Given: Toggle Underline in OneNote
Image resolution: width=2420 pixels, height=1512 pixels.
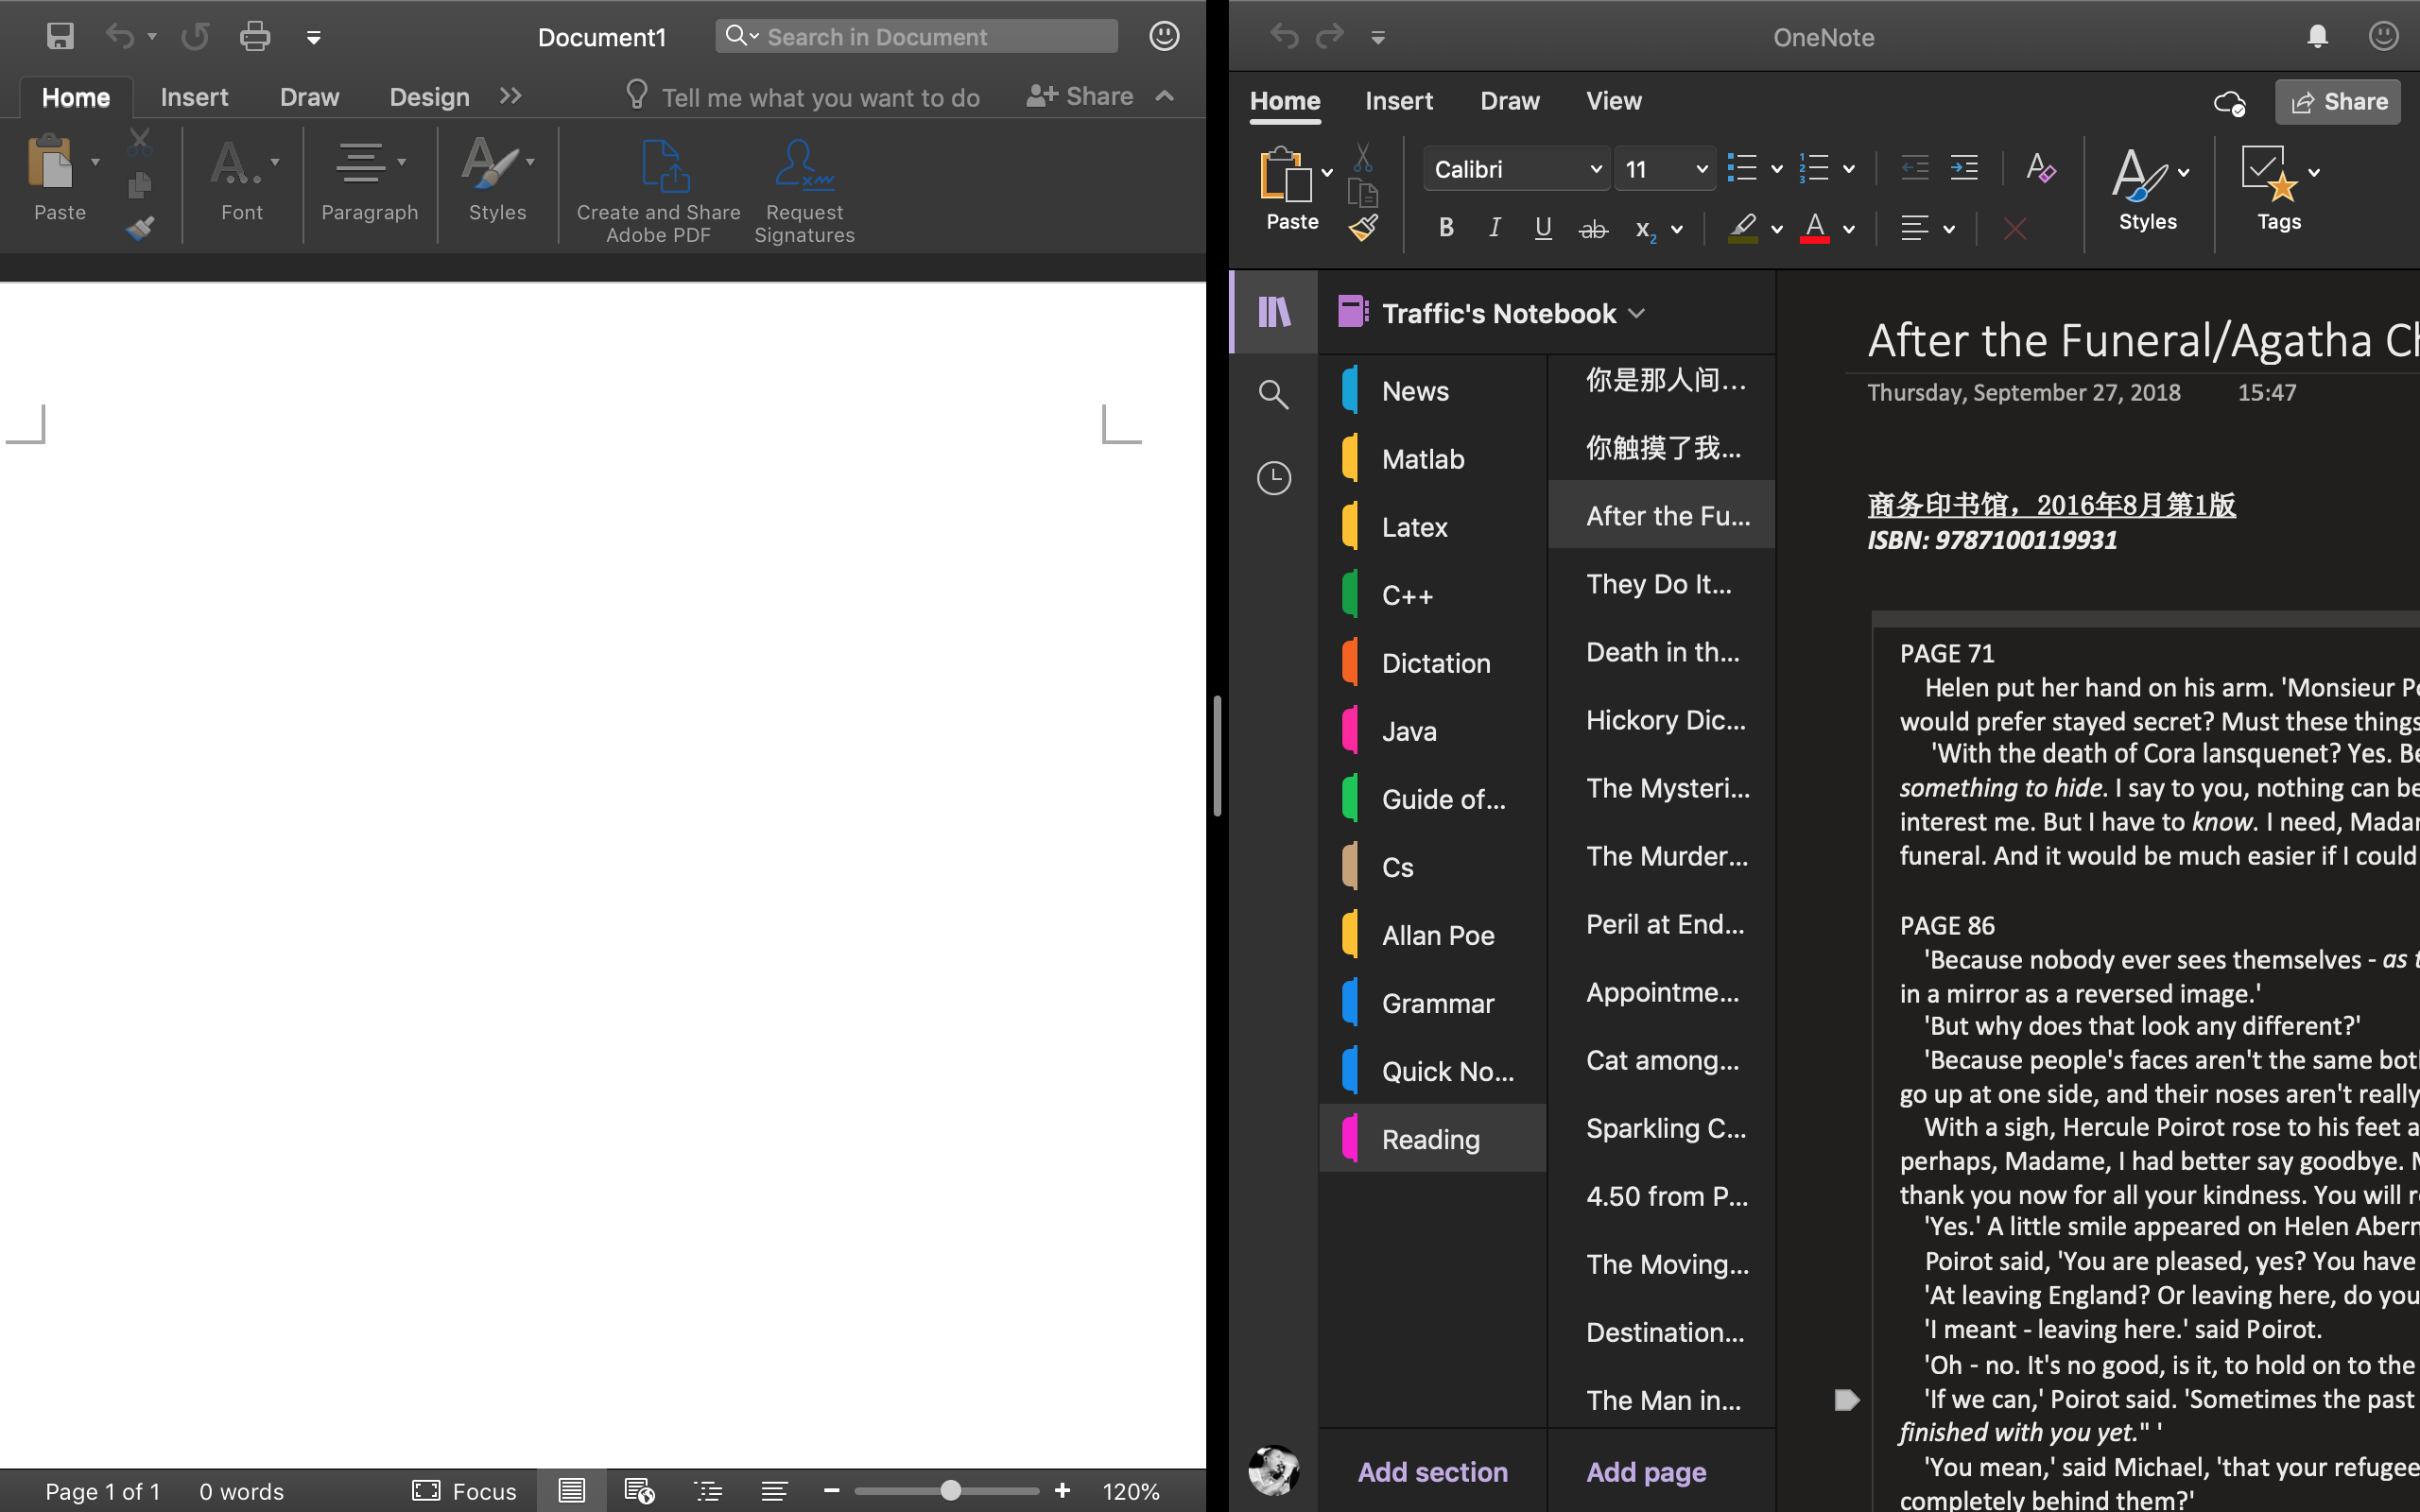Looking at the screenshot, I should tap(1543, 229).
